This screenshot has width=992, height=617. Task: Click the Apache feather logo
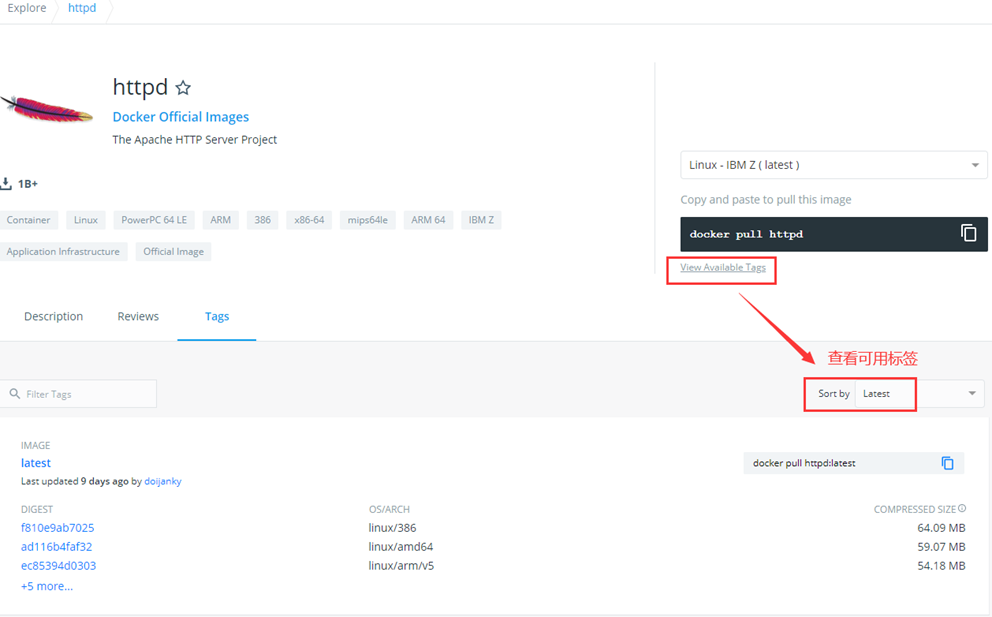tap(47, 109)
